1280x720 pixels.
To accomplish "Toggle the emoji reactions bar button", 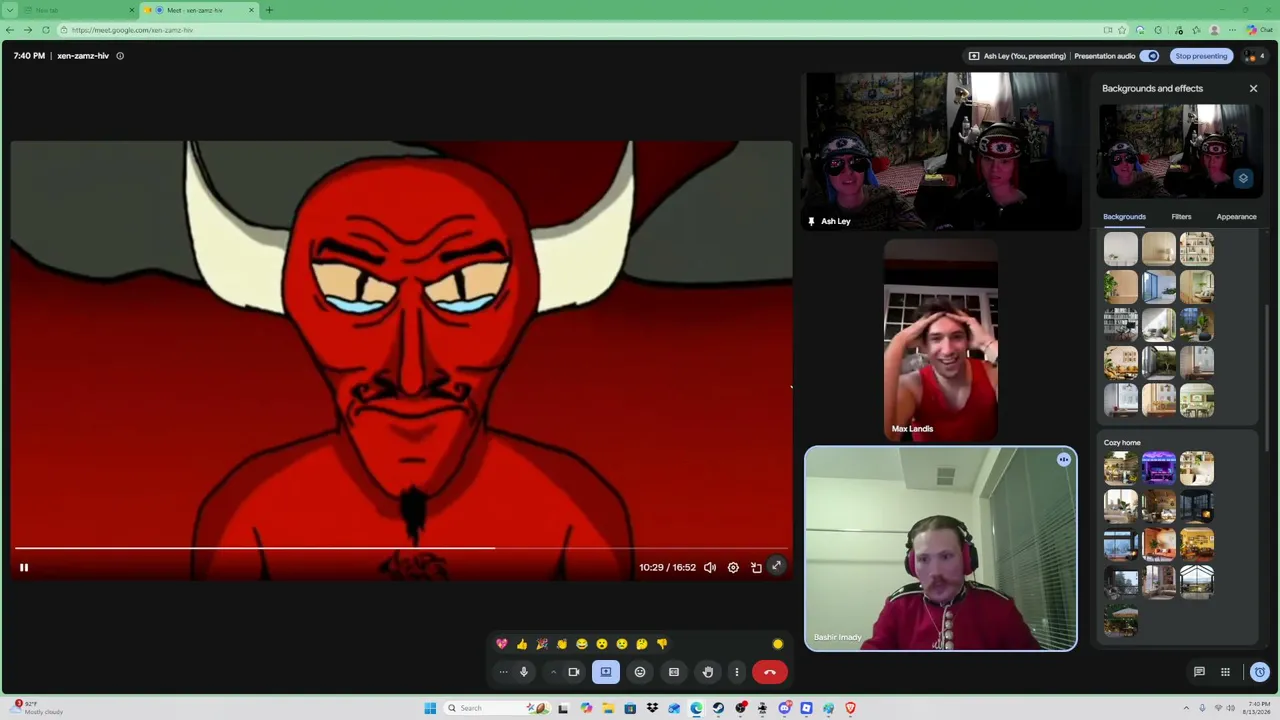I will pyautogui.click(x=640, y=672).
